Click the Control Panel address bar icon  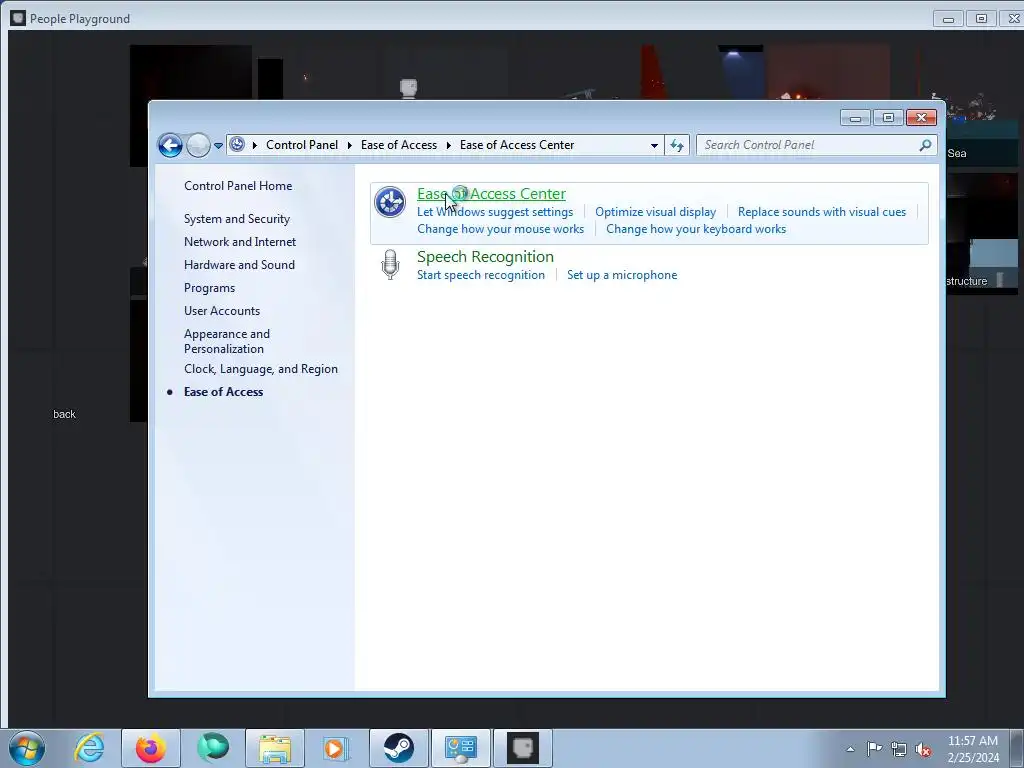point(237,145)
